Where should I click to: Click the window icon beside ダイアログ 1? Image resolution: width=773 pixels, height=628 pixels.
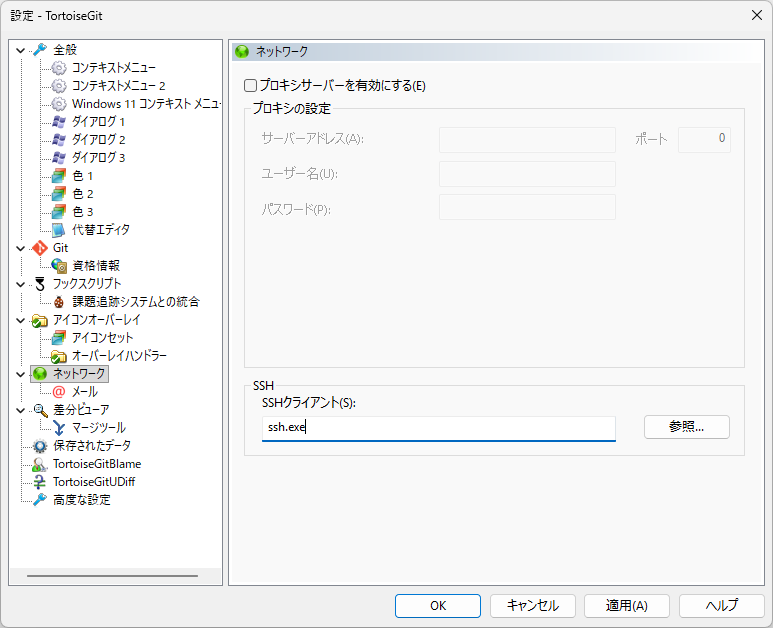59,122
